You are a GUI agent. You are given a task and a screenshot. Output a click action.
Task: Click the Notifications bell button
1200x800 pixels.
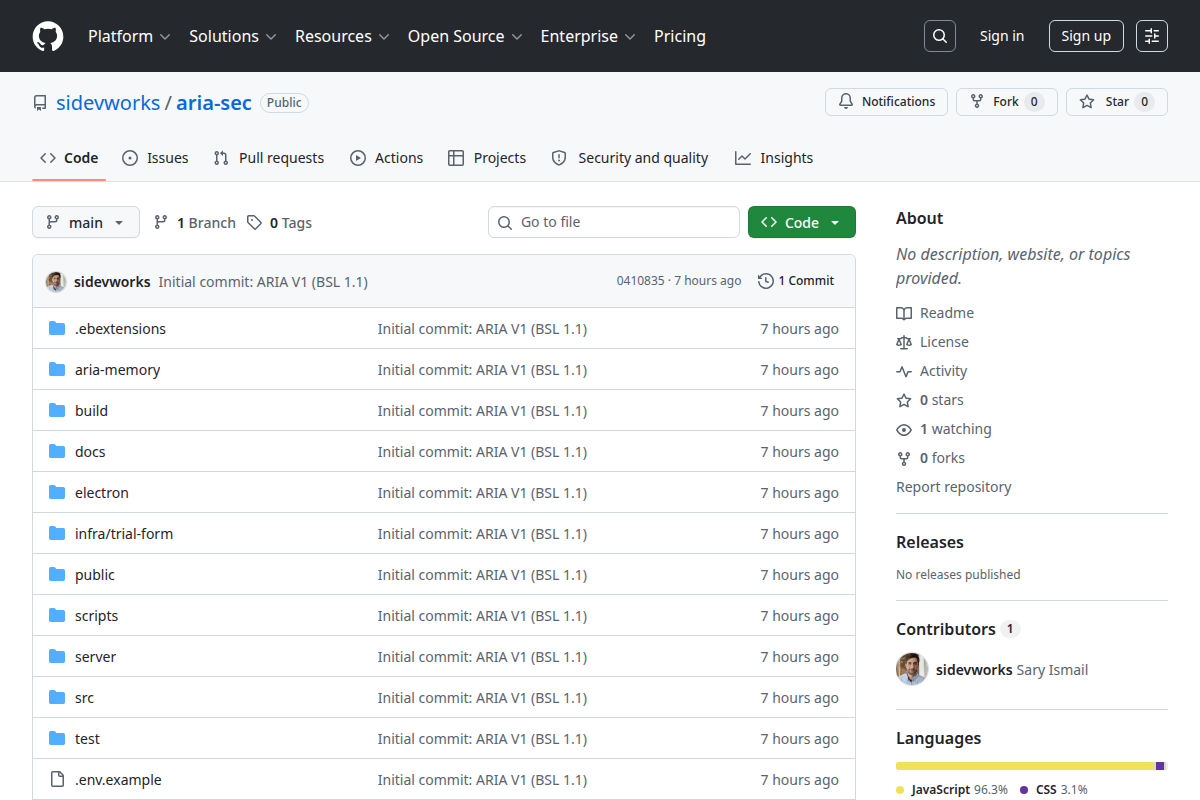tap(886, 102)
